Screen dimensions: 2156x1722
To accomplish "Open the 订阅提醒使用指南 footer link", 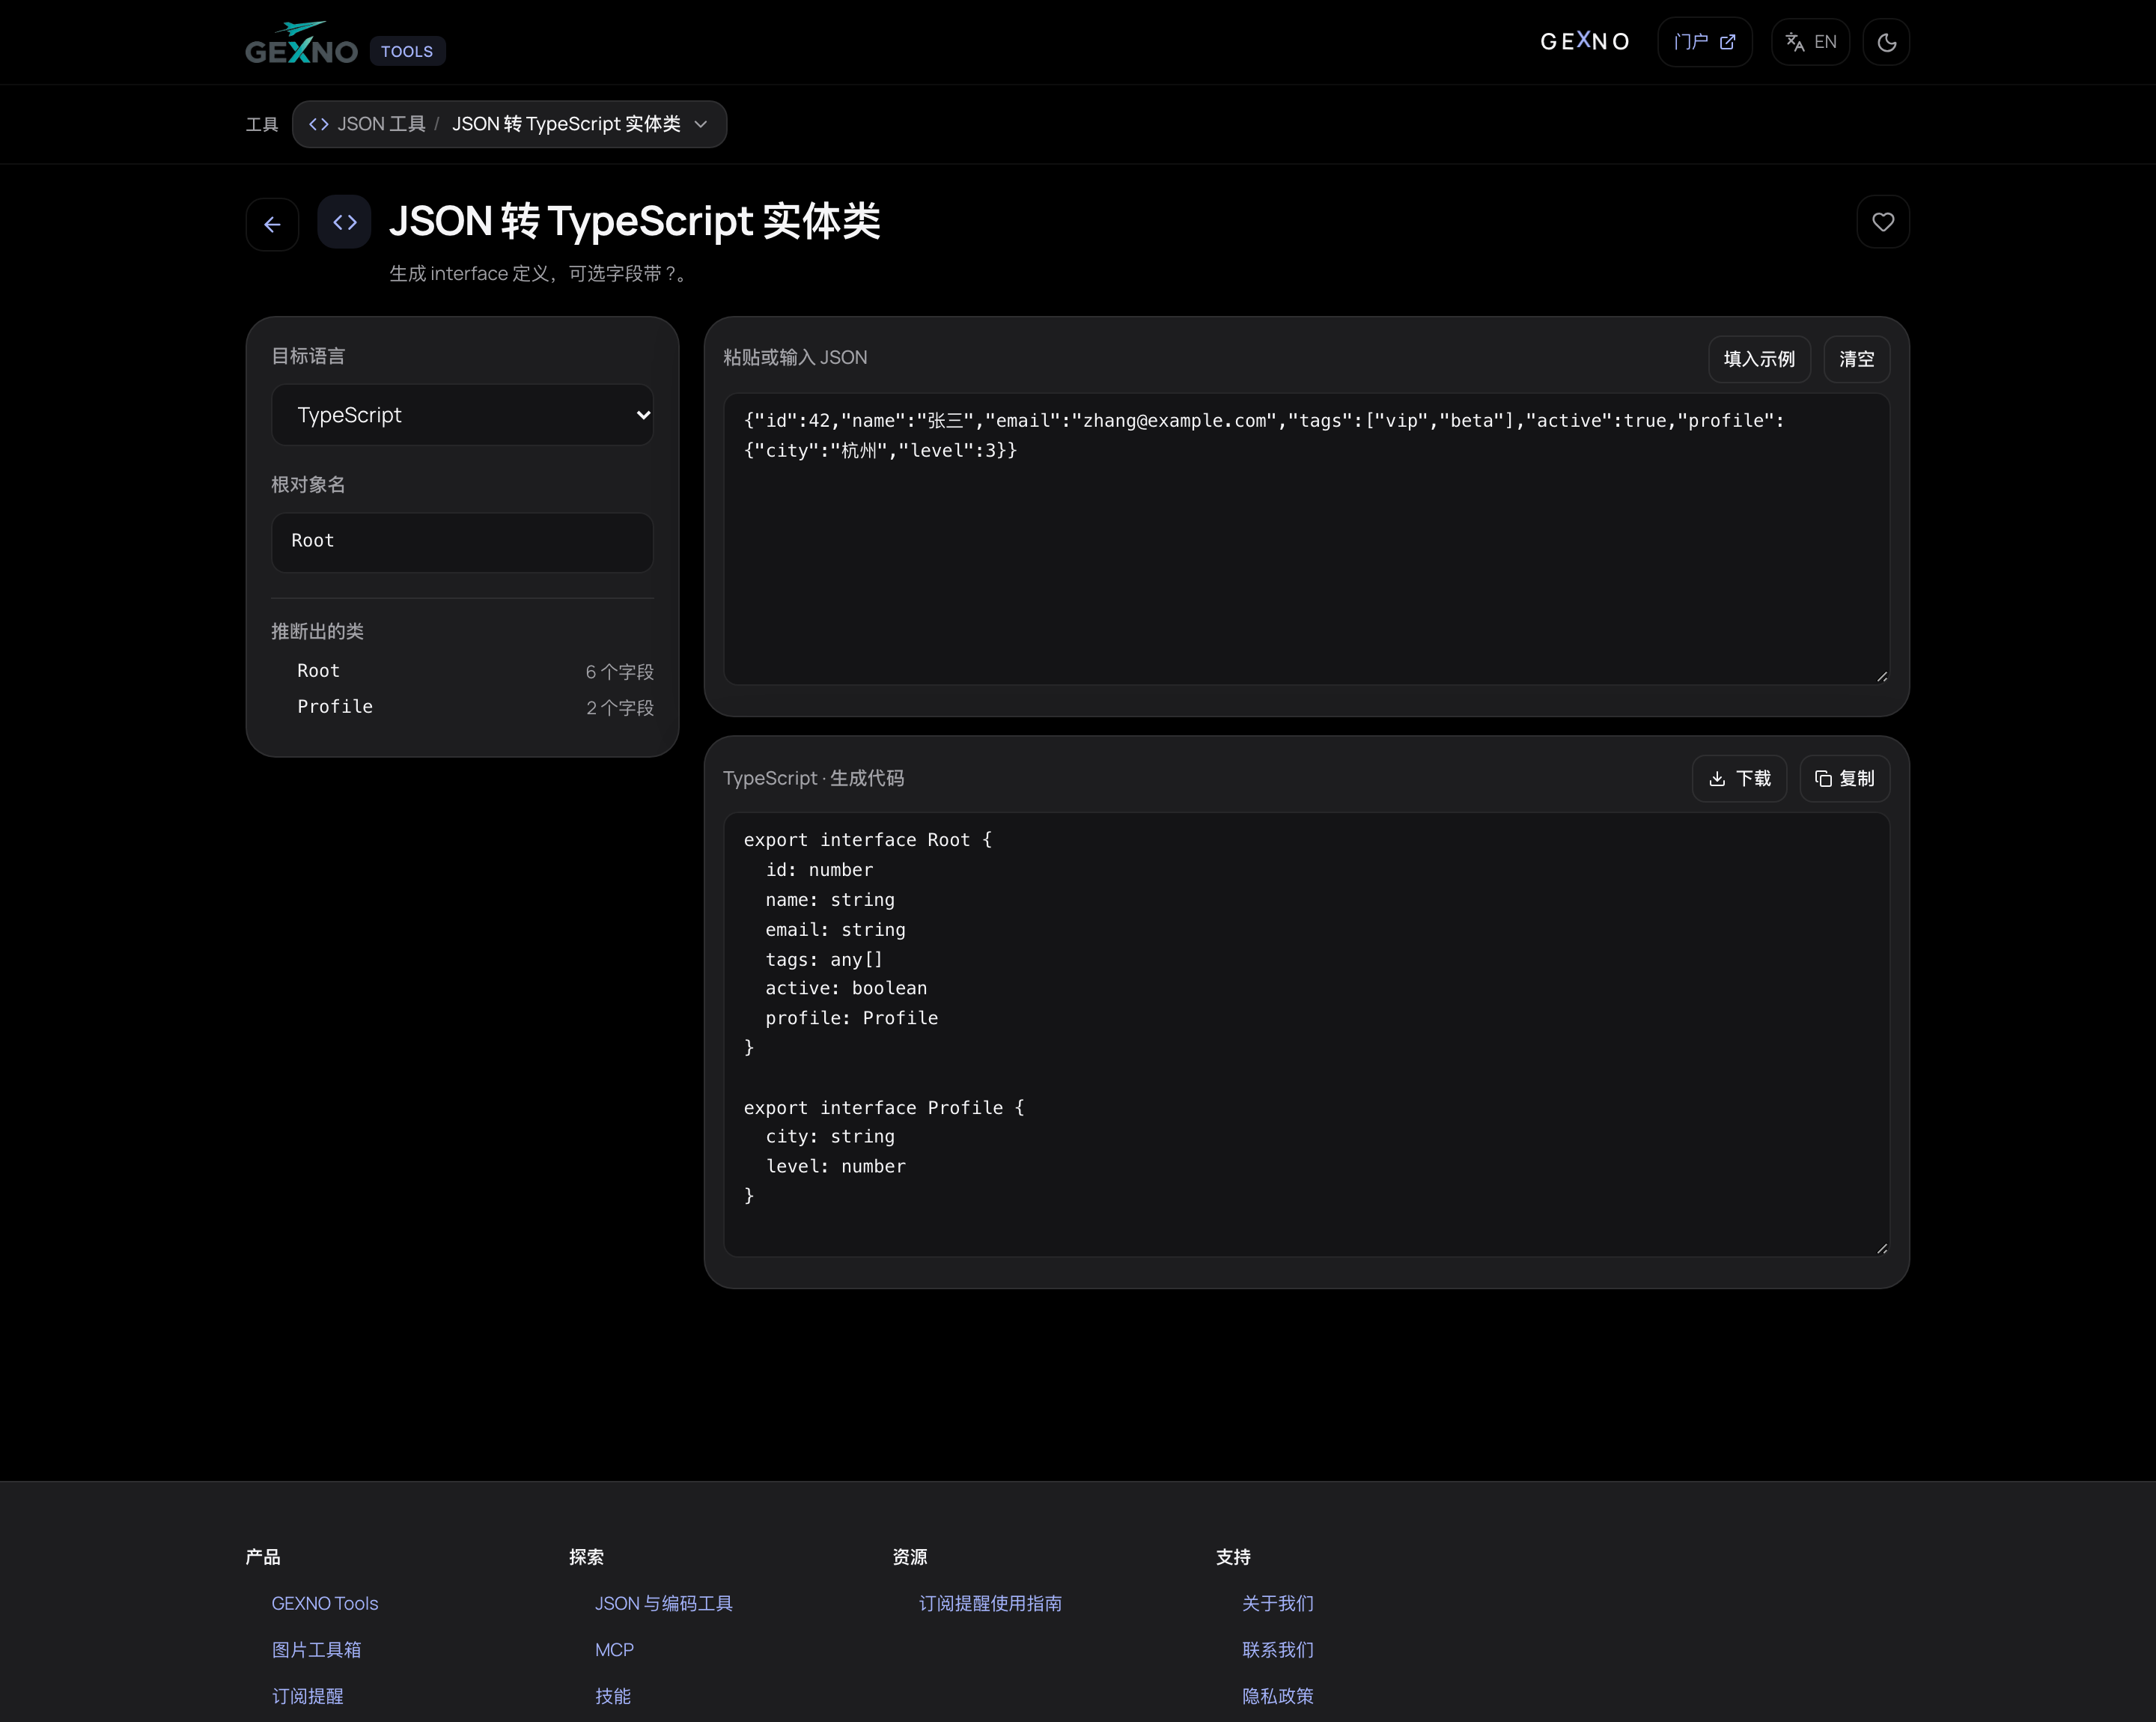I will (990, 1603).
